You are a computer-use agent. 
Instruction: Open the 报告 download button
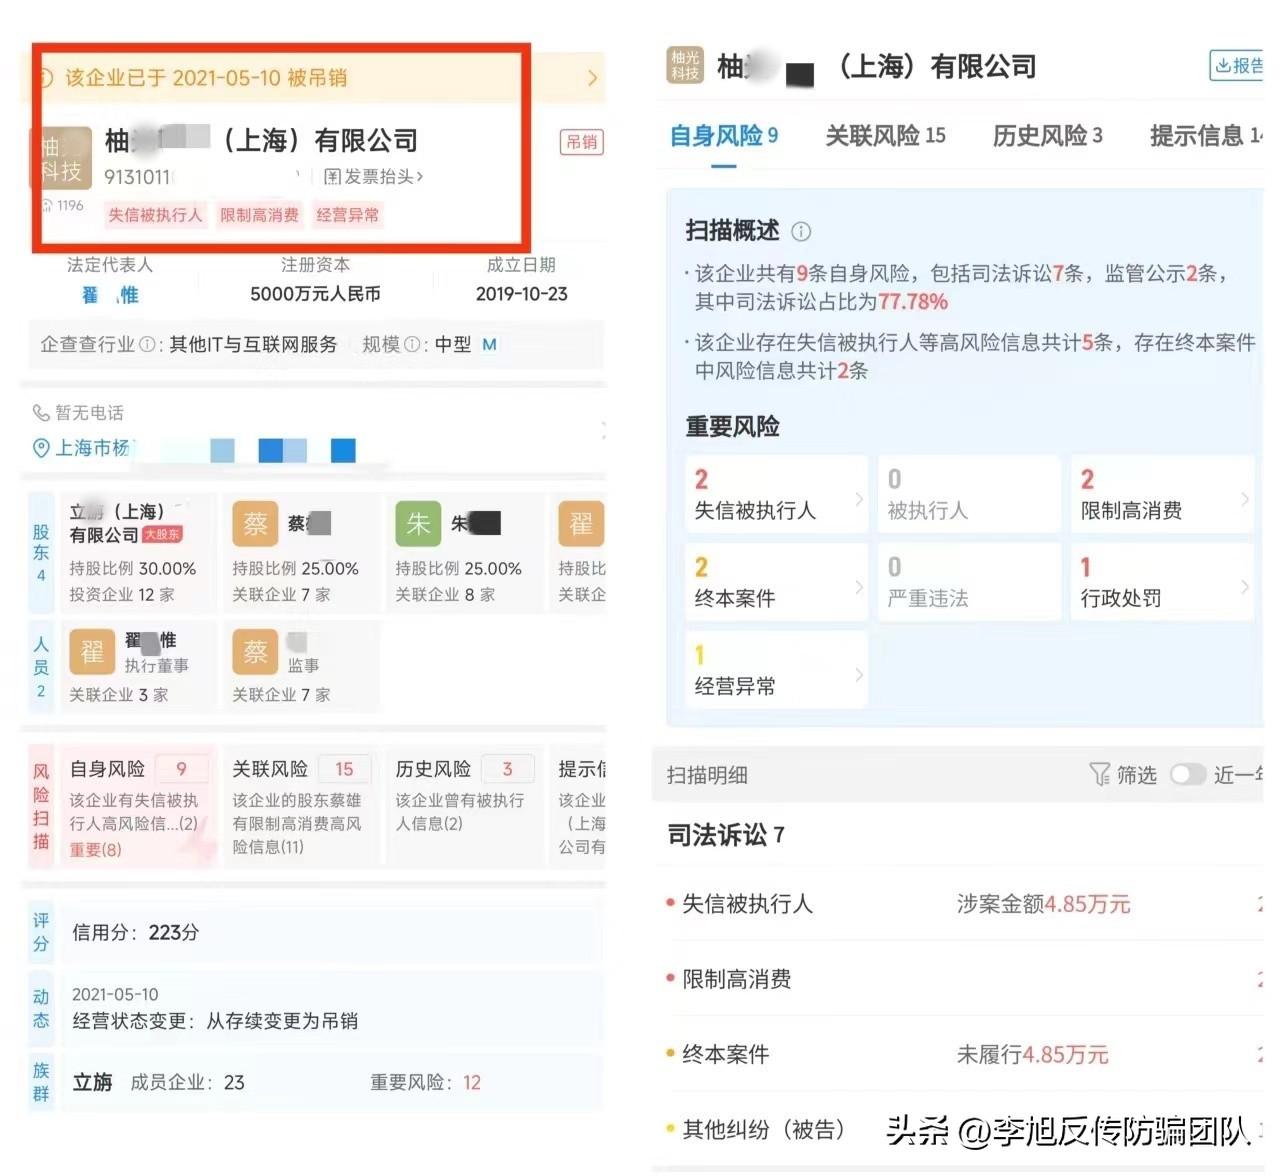1237,66
